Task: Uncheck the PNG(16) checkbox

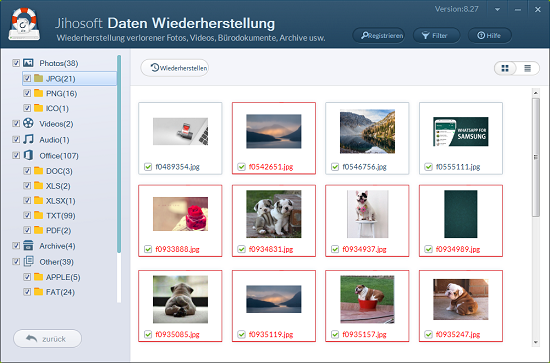Action: [x=27, y=93]
